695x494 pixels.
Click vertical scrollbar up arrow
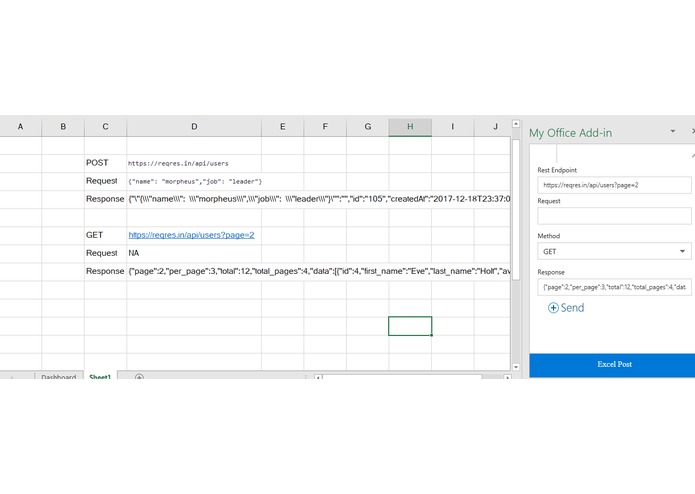(x=516, y=124)
